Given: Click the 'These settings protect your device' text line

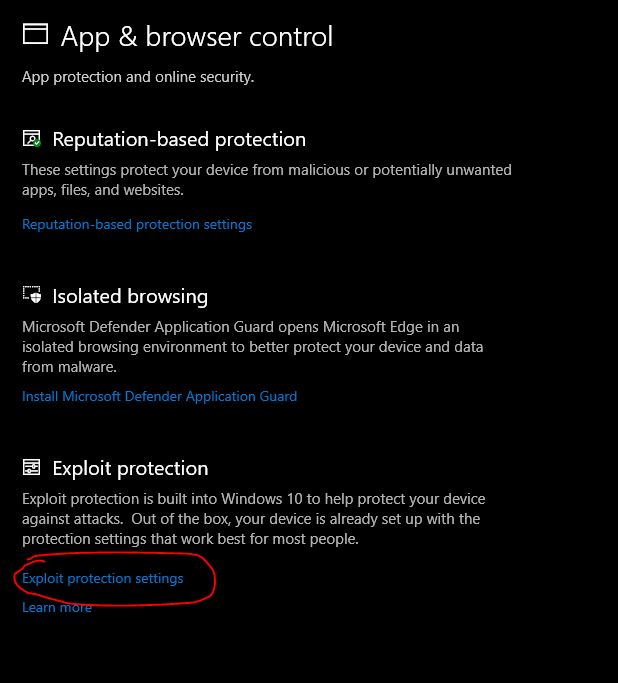Looking at the screenshot, I should coord(266,170).
